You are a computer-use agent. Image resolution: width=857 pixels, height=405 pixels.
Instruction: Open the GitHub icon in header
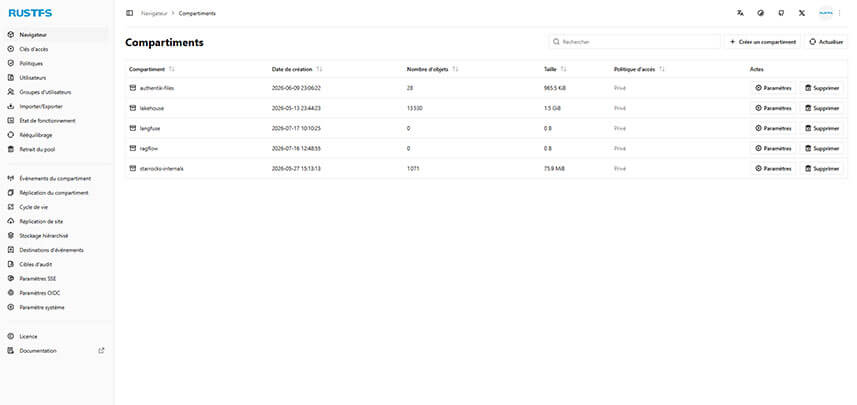[x=781, y=13]
